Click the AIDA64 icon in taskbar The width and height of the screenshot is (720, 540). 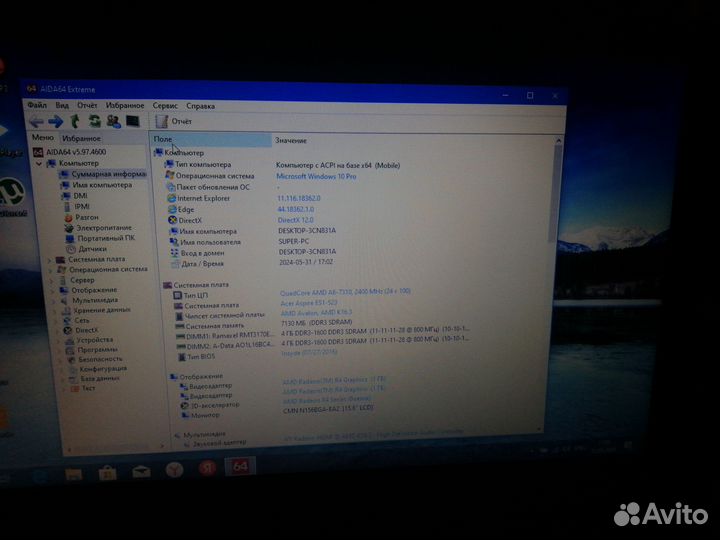(x=241, y=467)
